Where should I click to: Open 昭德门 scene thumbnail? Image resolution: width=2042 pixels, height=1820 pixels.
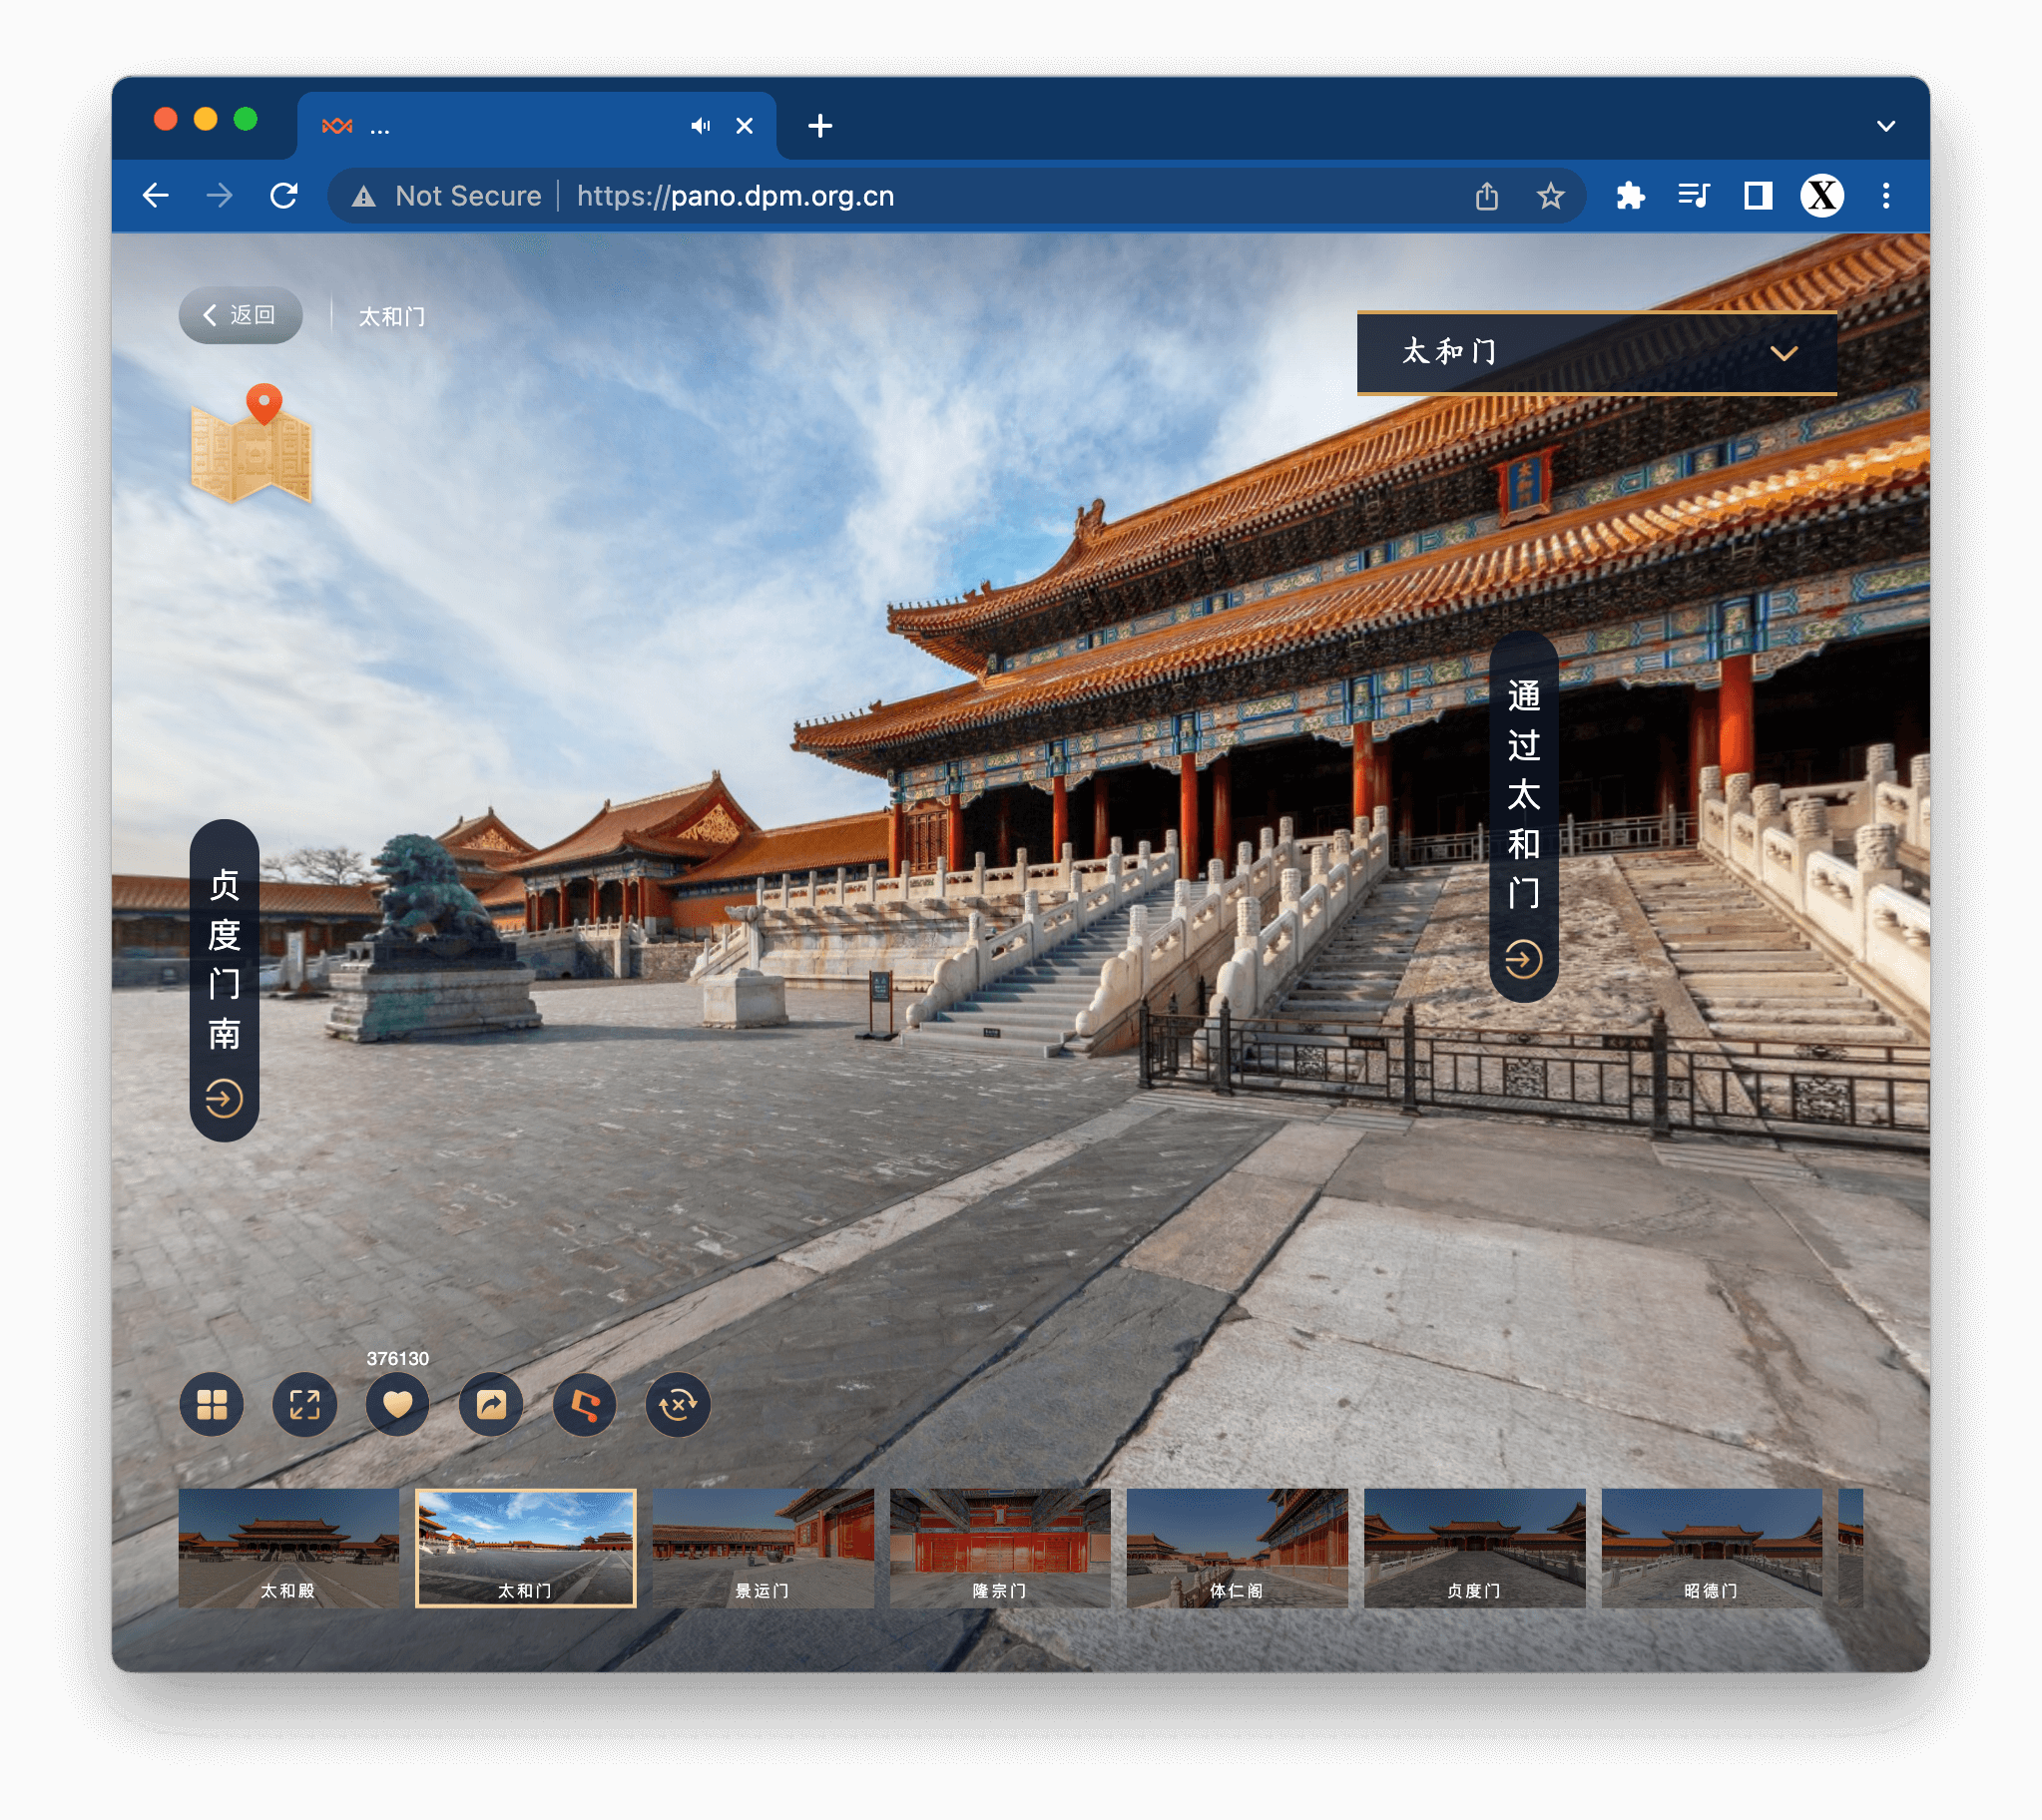tap(1711, 1548)
